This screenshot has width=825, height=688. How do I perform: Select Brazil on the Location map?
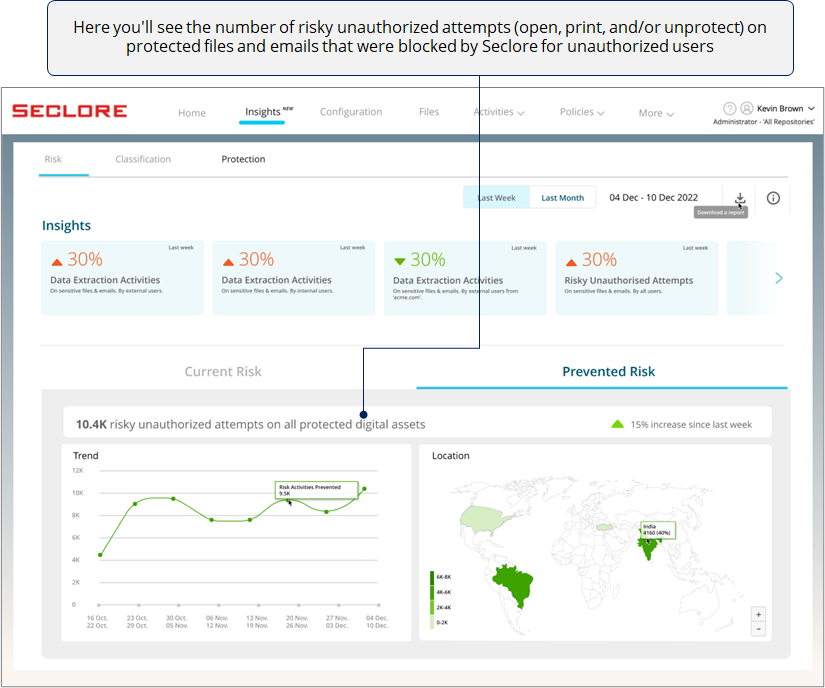(x=515, y=583)
